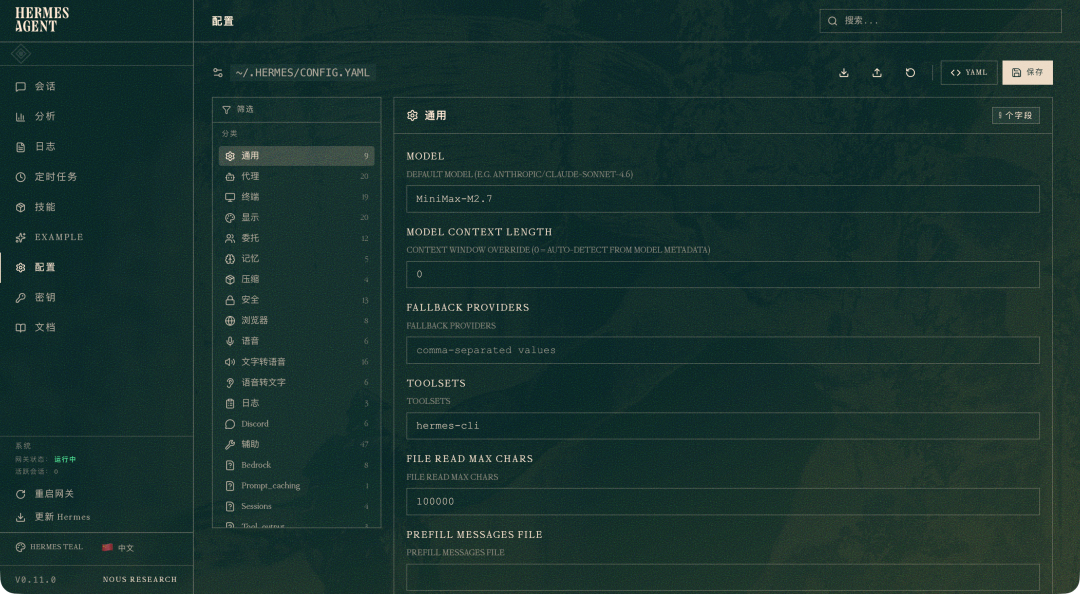Viewport: 1080px width, 594px height.
Task: Click the Hermes Agent logo
Action: tap(42, 20)
